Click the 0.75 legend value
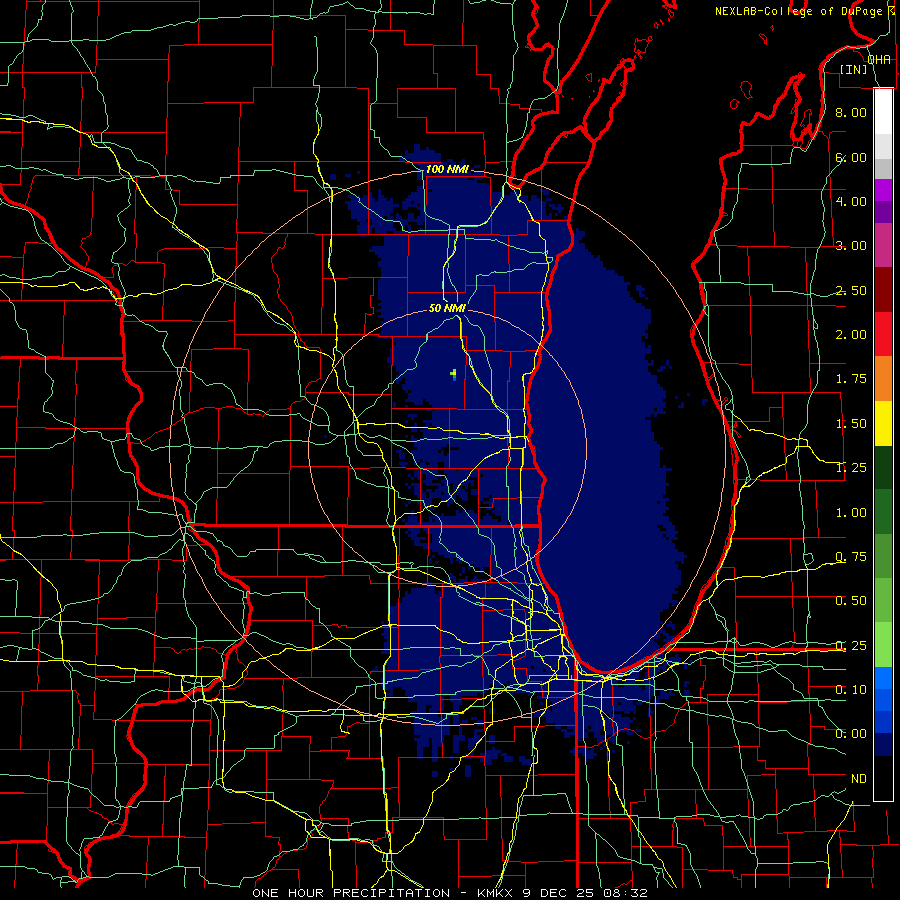Screen dimensions: 900x900 [851, 557]
